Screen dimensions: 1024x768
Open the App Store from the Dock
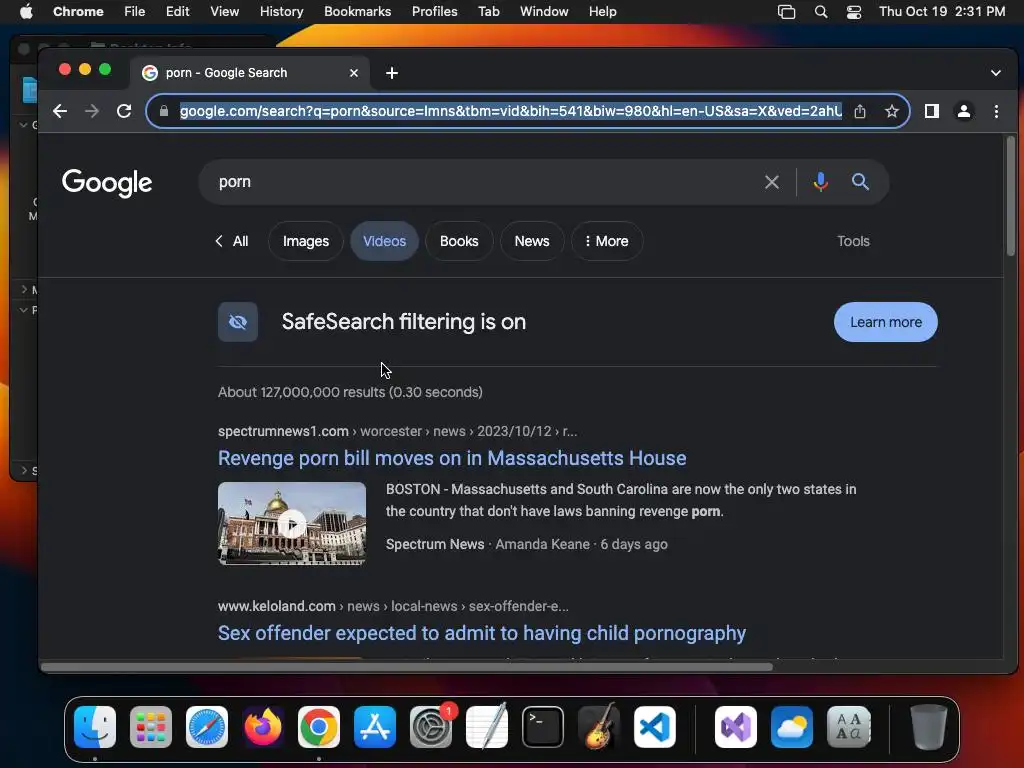point(375,727)
